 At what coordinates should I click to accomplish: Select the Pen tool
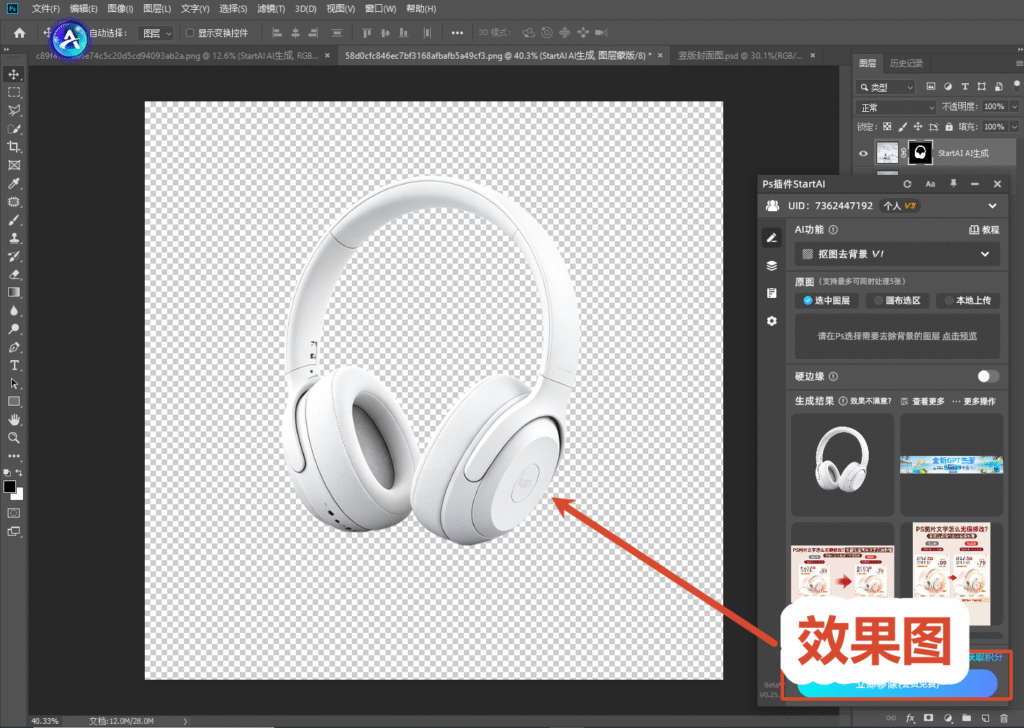[x=14, y=347]
